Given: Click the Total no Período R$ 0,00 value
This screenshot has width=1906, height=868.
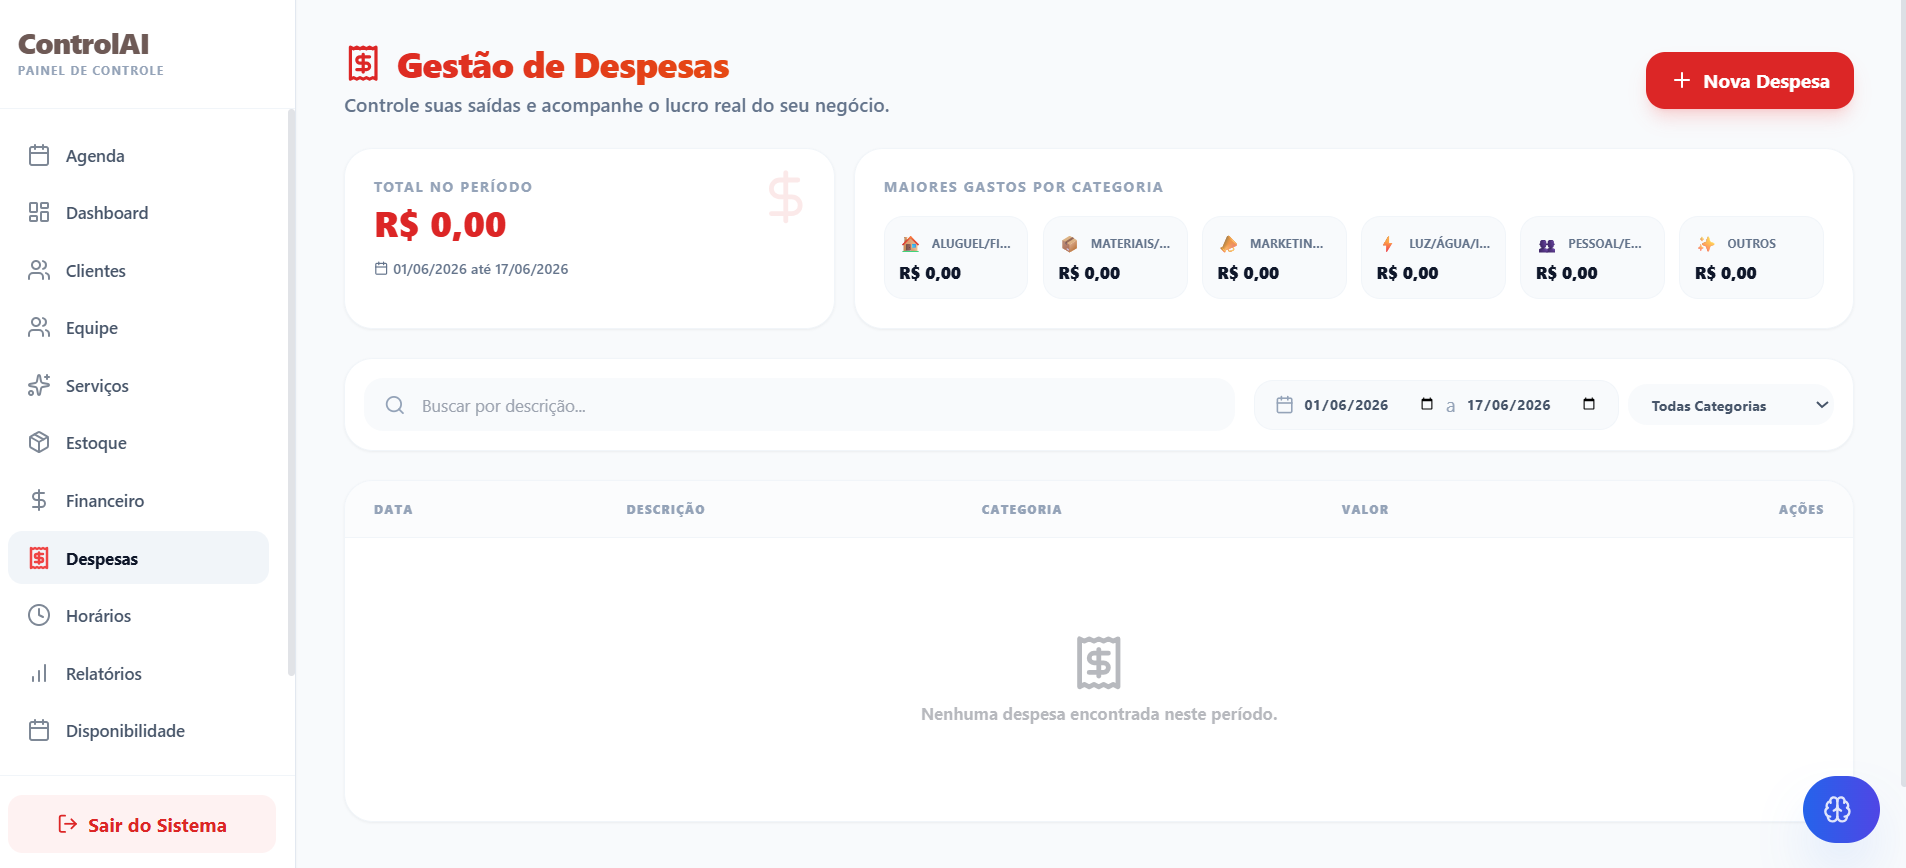Looking at the screenshot, I should (440, 225).
